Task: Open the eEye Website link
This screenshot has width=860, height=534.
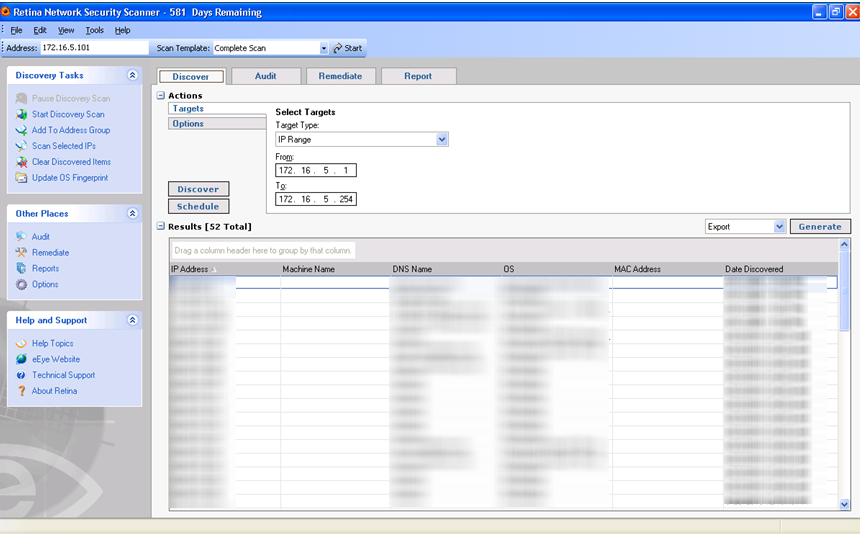Action: tap(55, 360)
